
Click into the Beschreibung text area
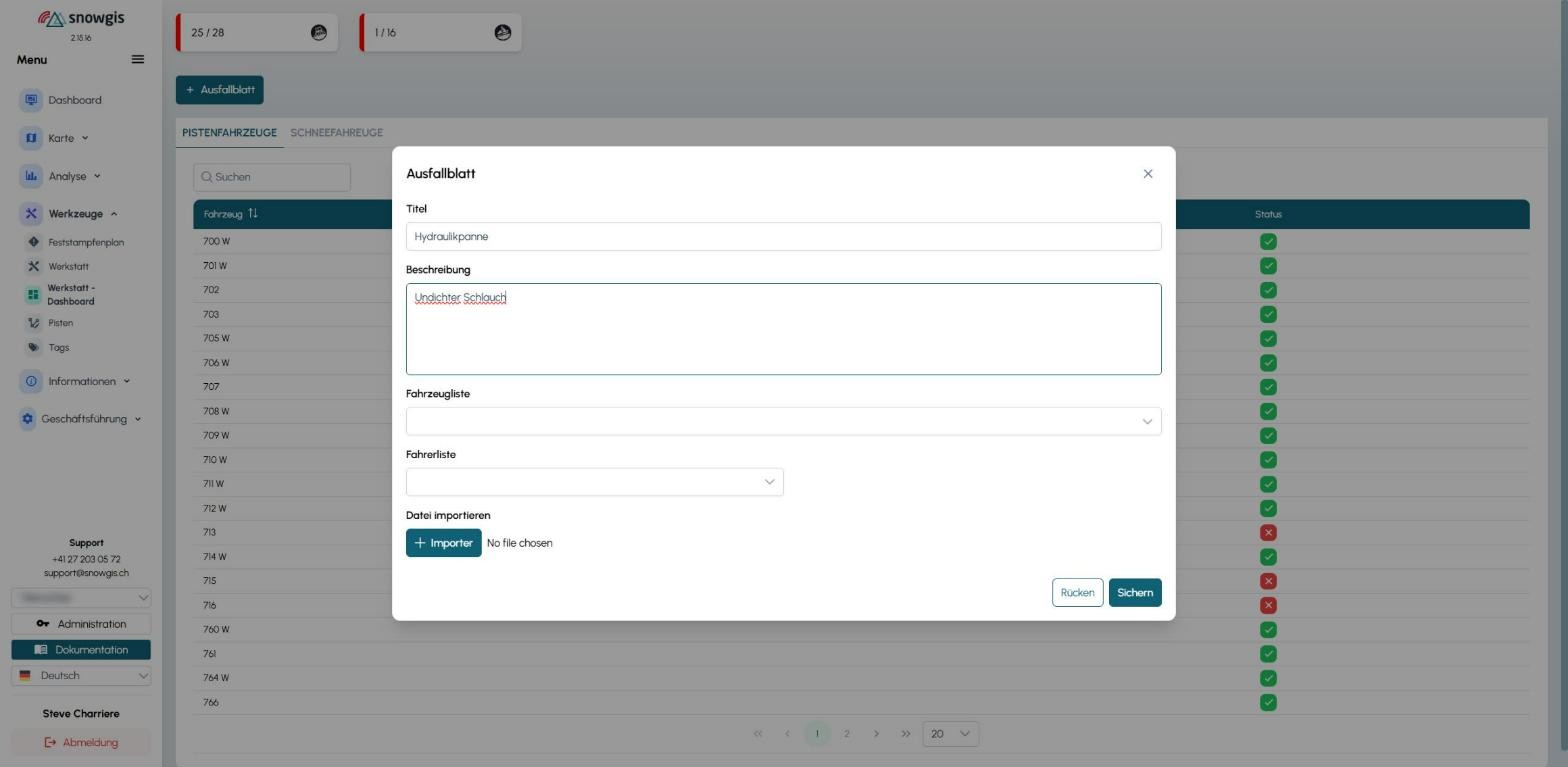(783, 329)
